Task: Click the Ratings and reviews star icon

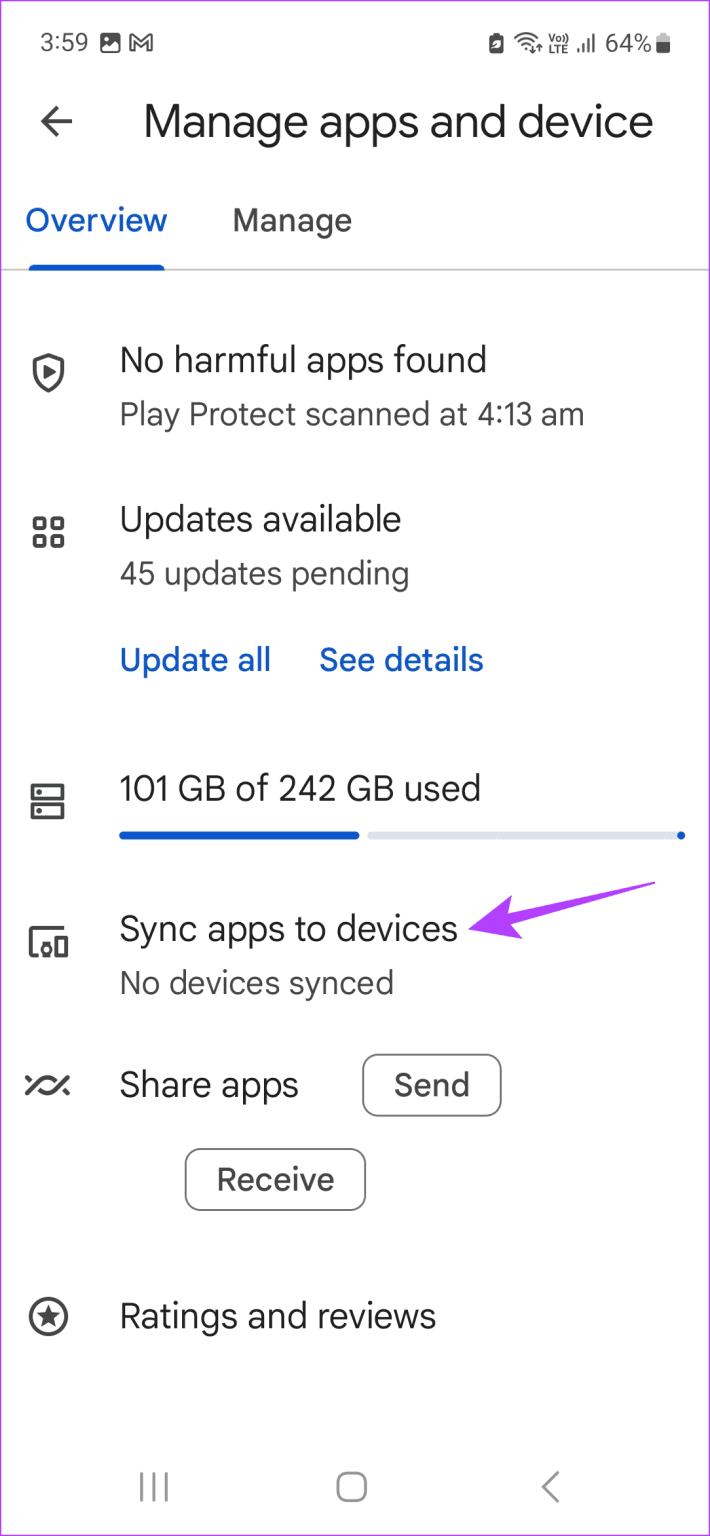Action: (47, 1316)
